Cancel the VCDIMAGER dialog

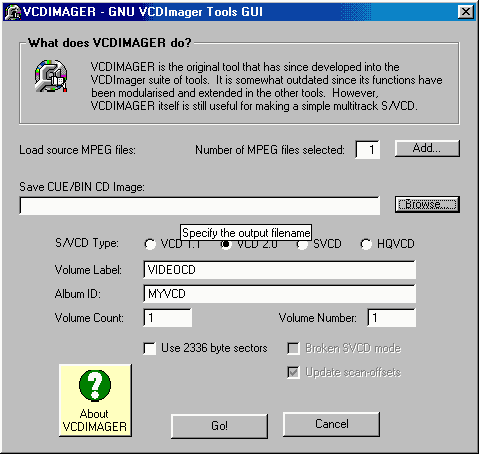(x=331, y=424)
